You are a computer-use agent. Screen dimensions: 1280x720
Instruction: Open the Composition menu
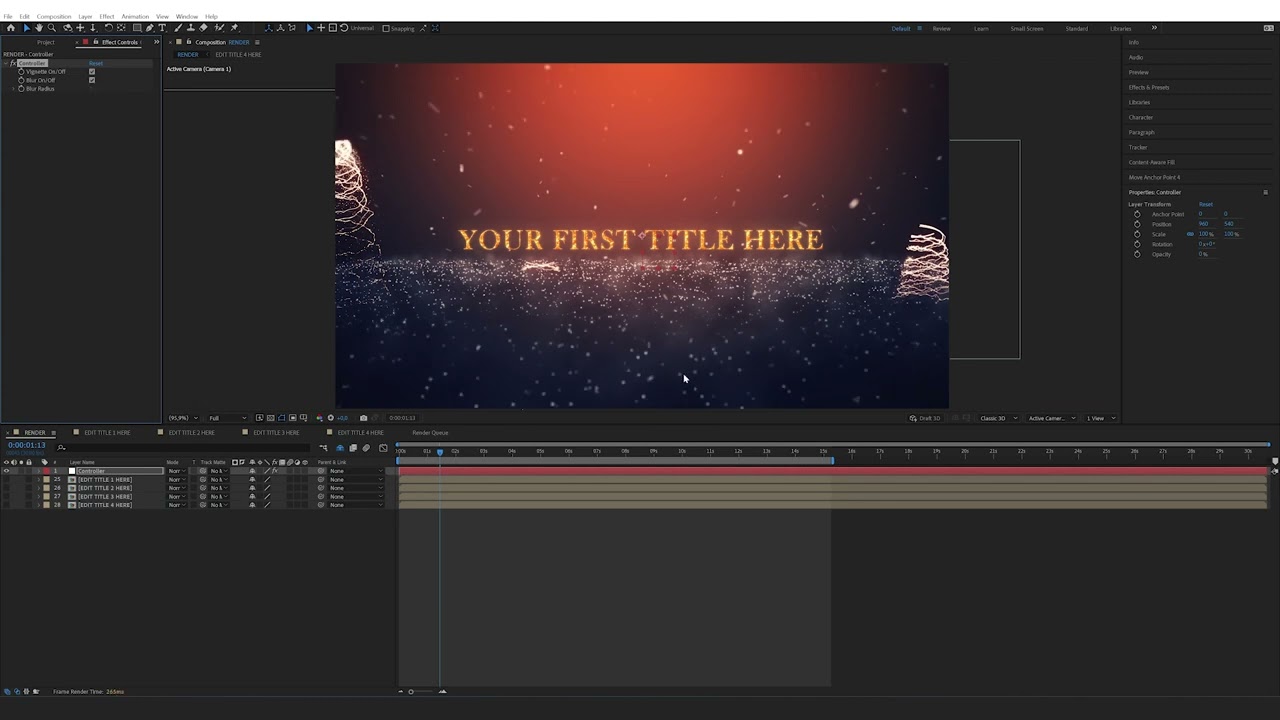(x=54, y=16)
